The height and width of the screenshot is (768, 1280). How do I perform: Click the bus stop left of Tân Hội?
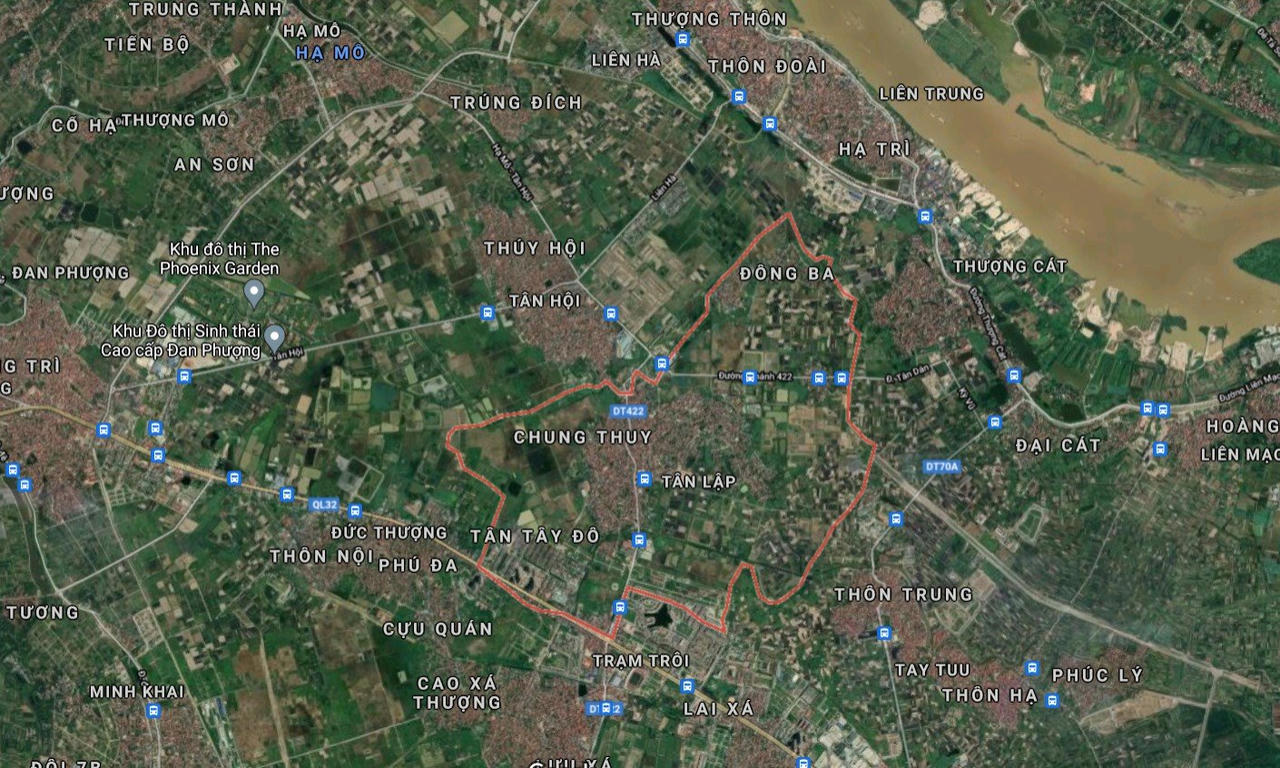point(487,313)
